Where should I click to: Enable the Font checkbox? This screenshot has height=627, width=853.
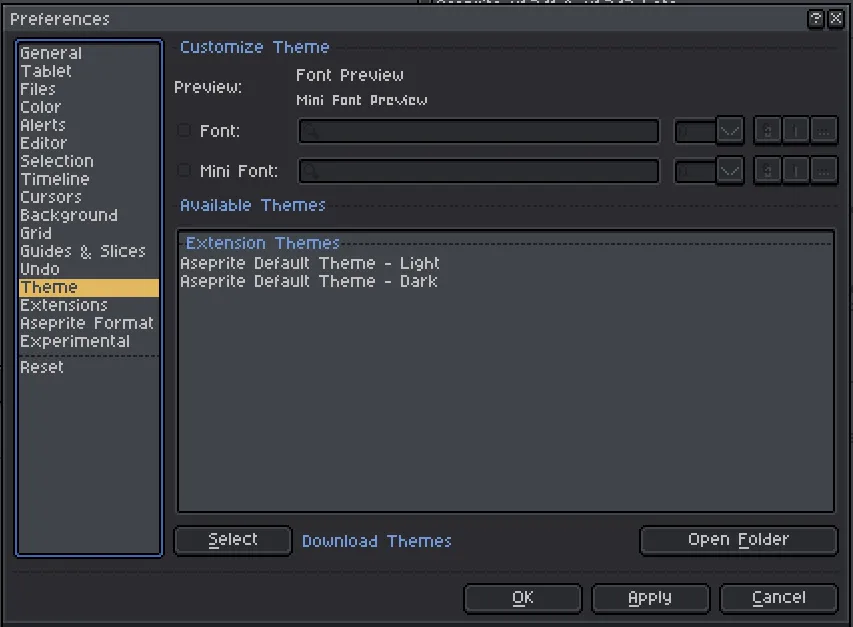tap(184, 131)
